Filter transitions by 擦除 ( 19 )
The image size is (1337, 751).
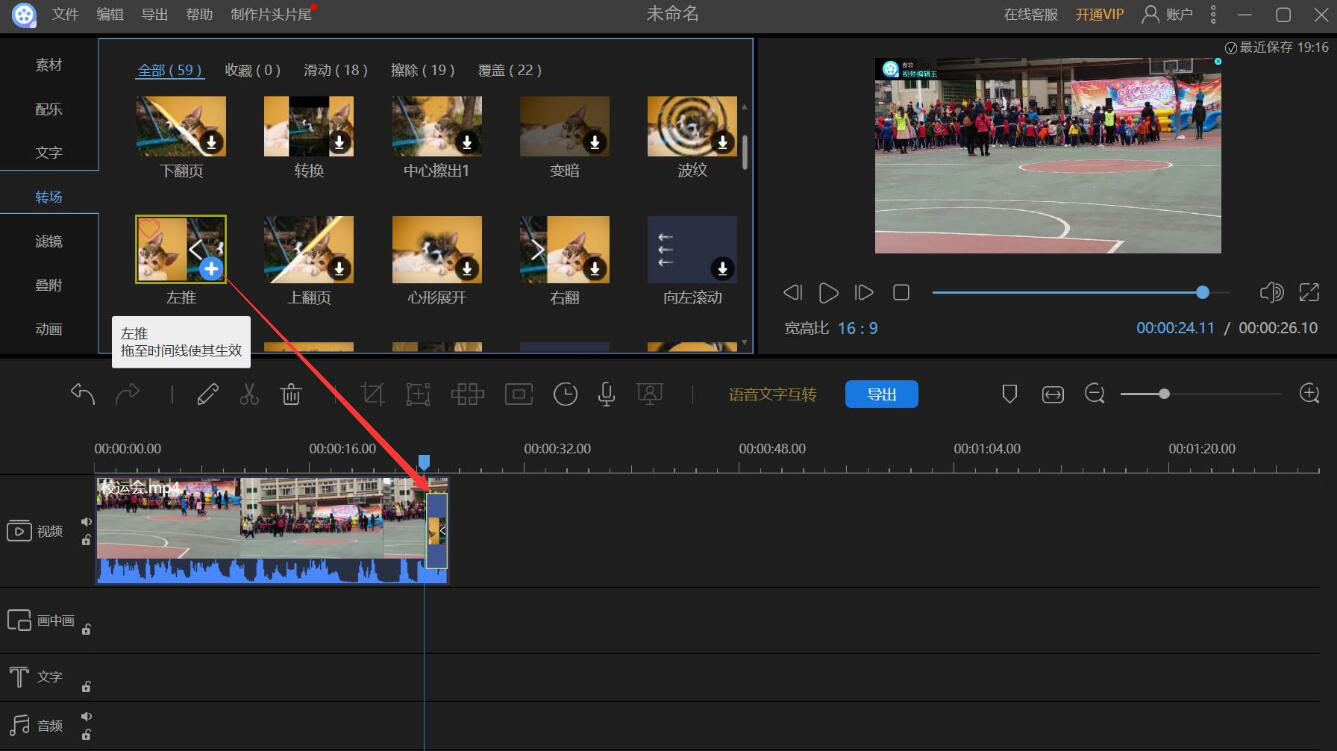pos(423,70)
